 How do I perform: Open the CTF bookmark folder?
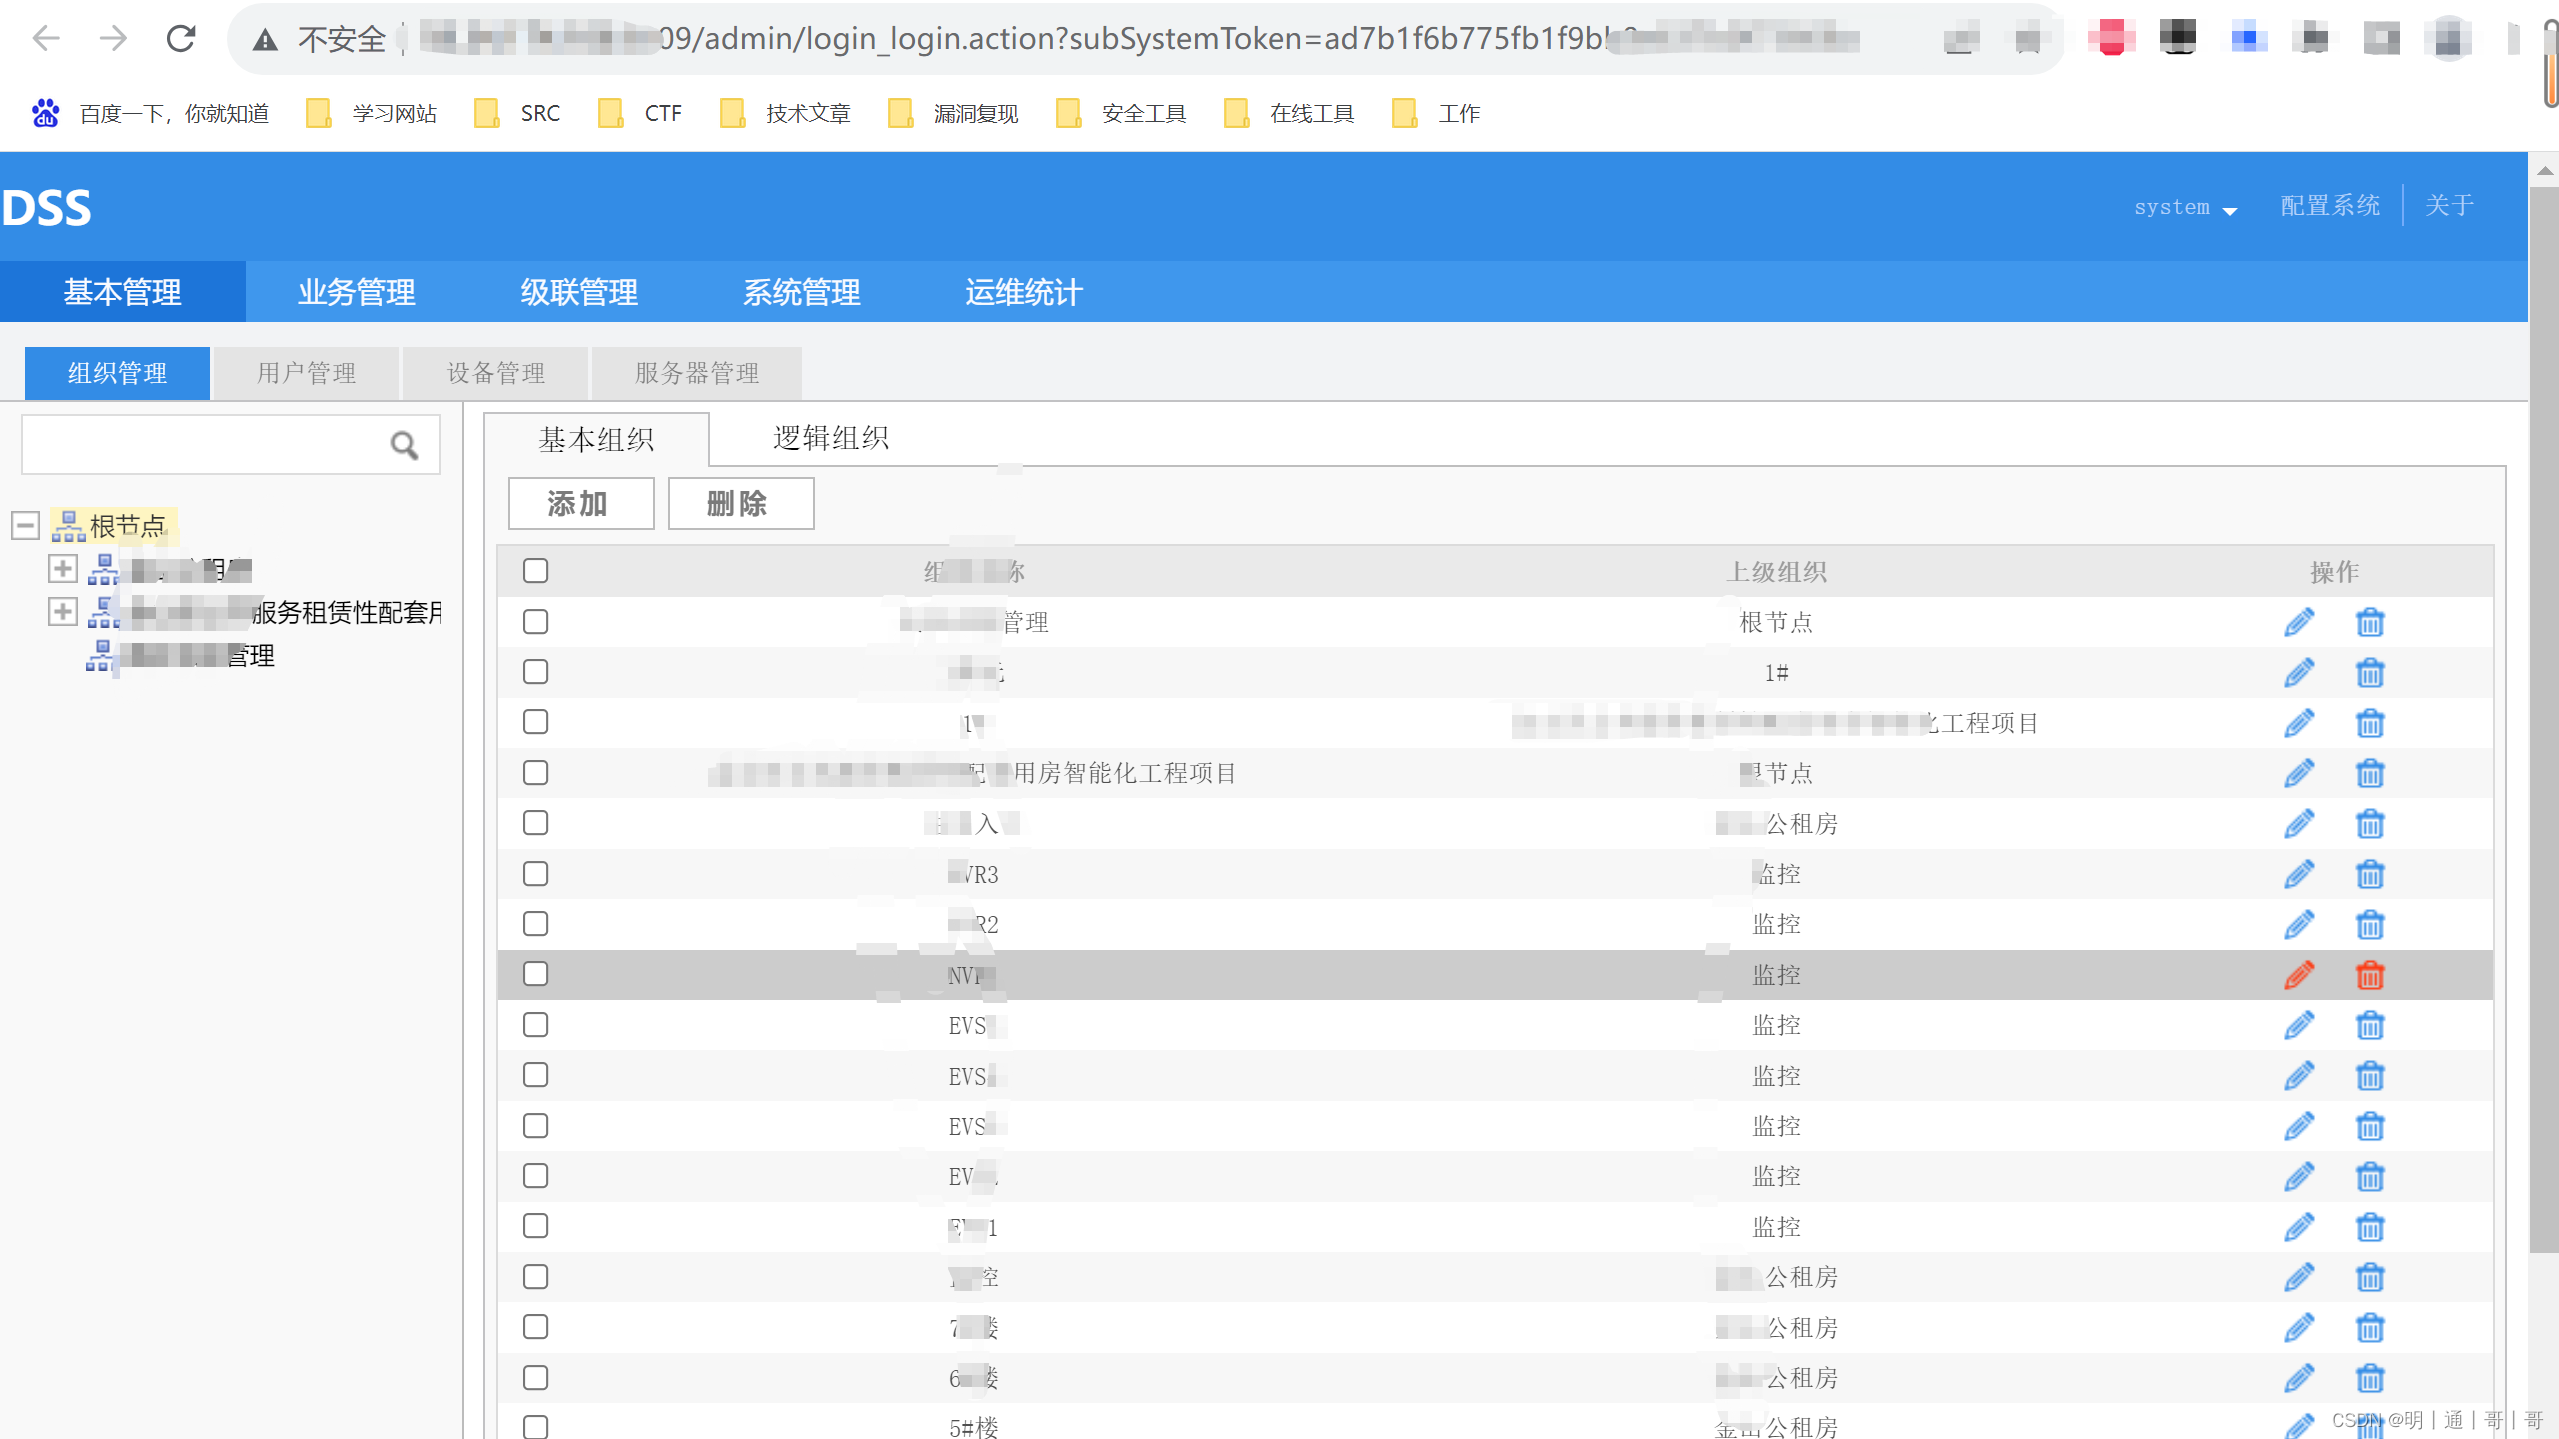point(639,113)
